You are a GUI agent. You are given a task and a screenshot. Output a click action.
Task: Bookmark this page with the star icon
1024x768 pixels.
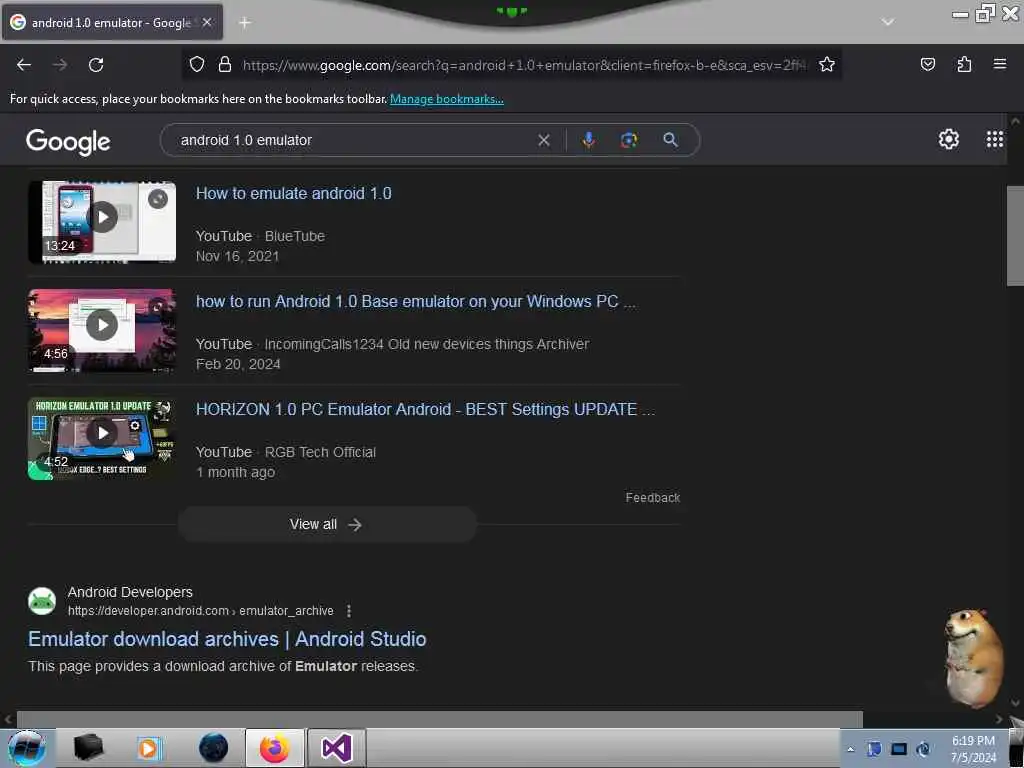pos(827,64)
